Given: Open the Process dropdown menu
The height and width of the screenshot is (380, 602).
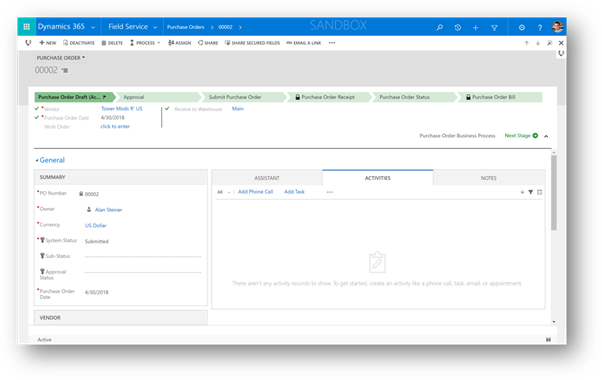Looking at the screenshot, I should click(x=145, y=43).
